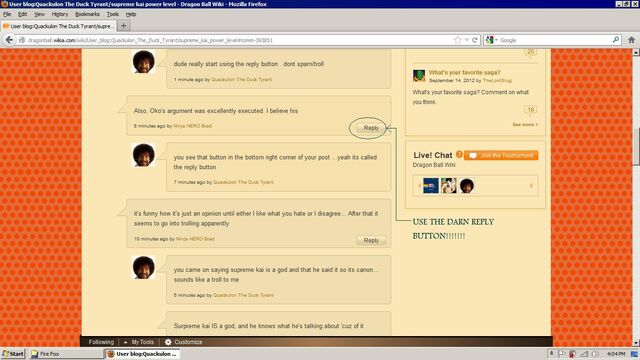Click the vertical page scrollbar thumb
The height and width of the screenshot is (360, 640).
(636, 147)
